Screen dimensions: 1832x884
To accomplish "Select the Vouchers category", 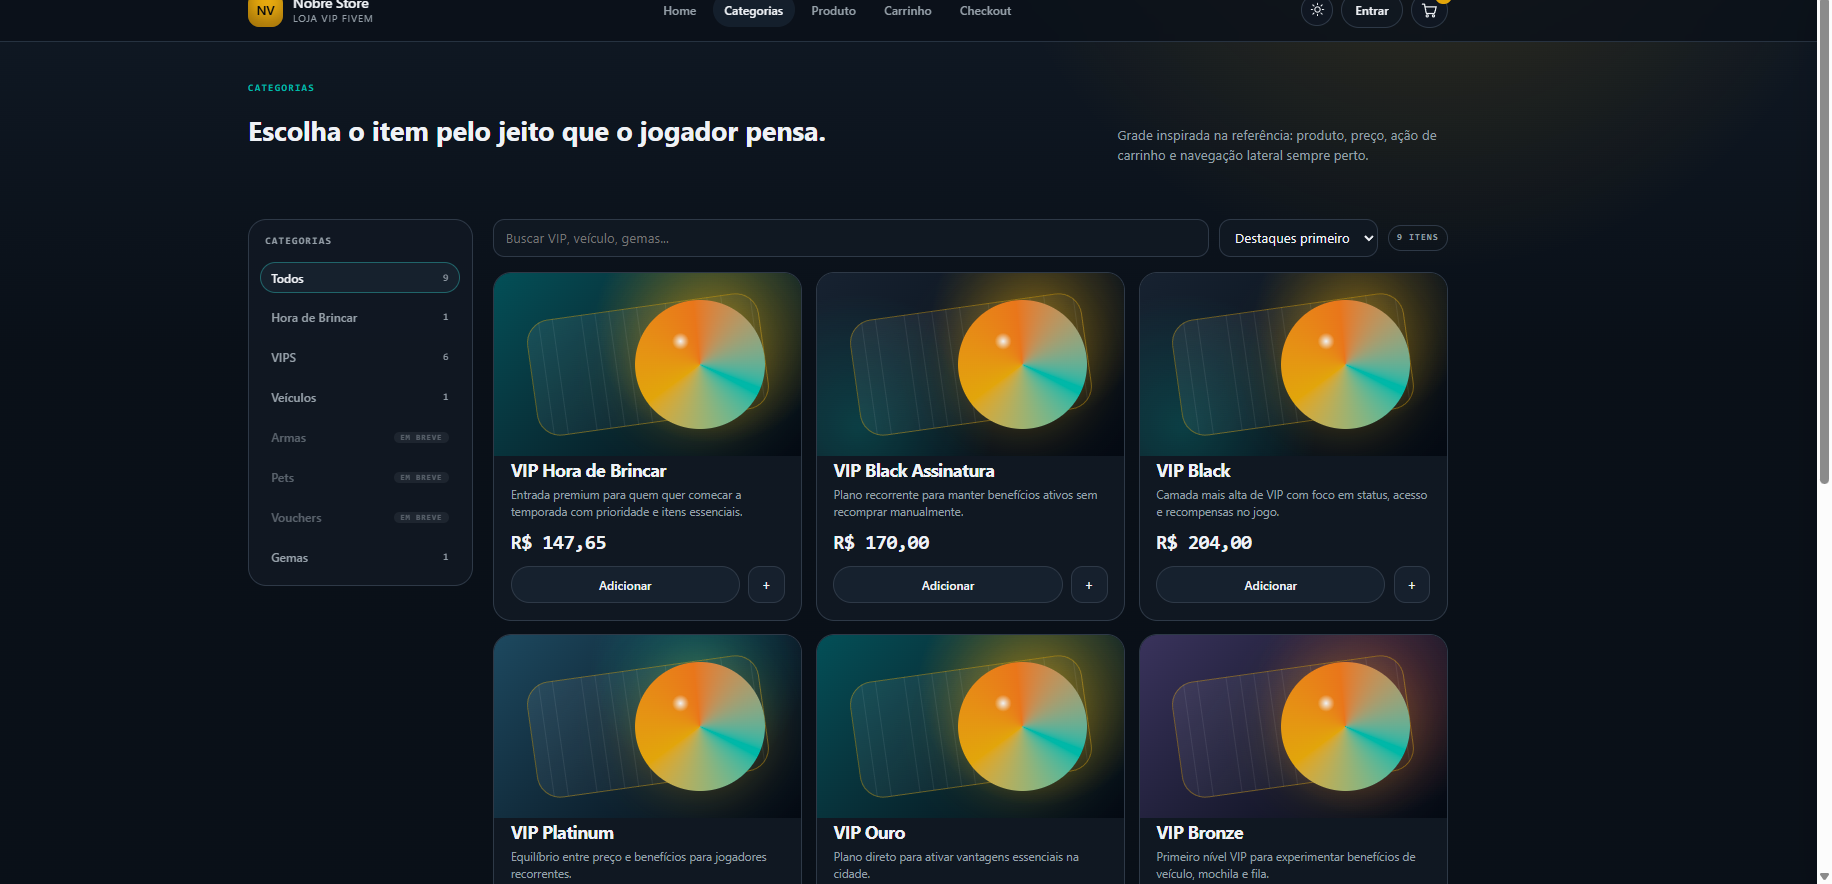I will (x=360, y=518).
